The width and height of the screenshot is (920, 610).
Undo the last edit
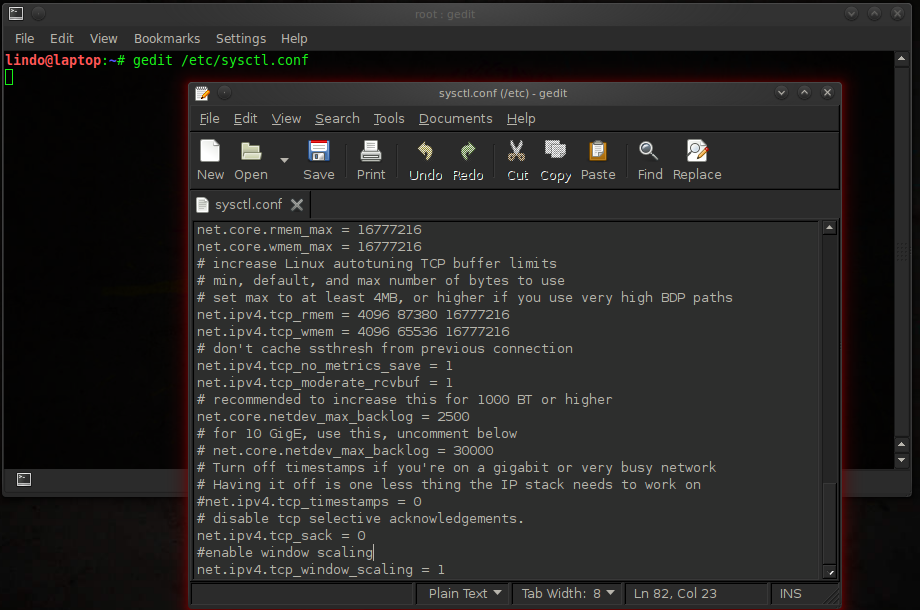click(424, 160)
